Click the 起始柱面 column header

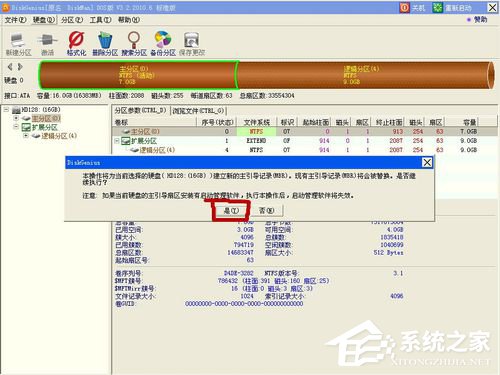315,122
